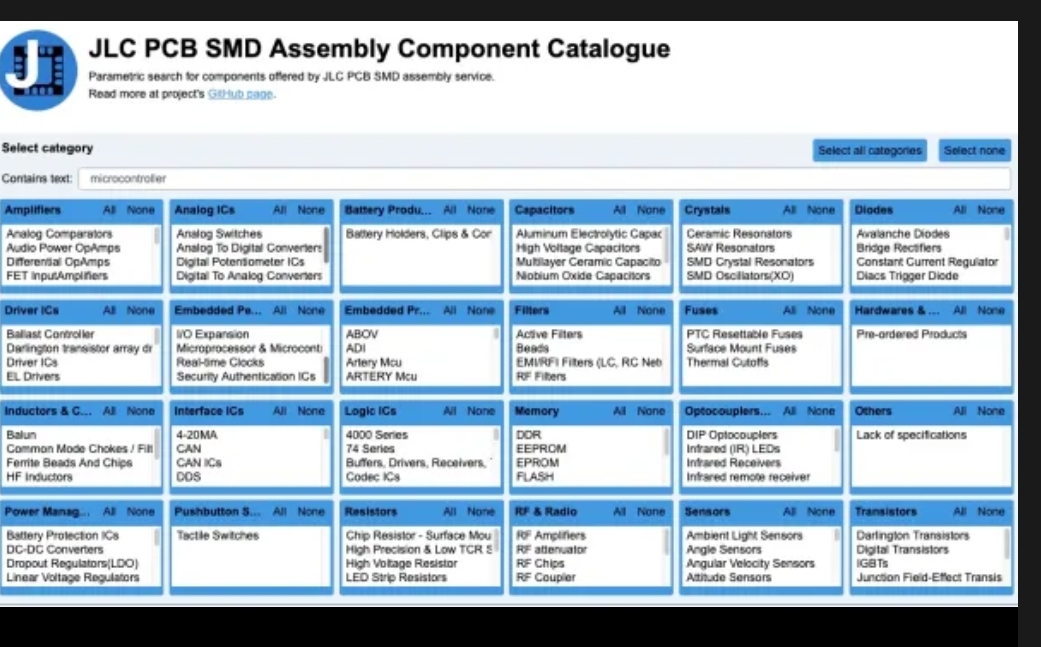Select 74 Series in Logic ICs
1041x647 pixels.
[370, 449]
